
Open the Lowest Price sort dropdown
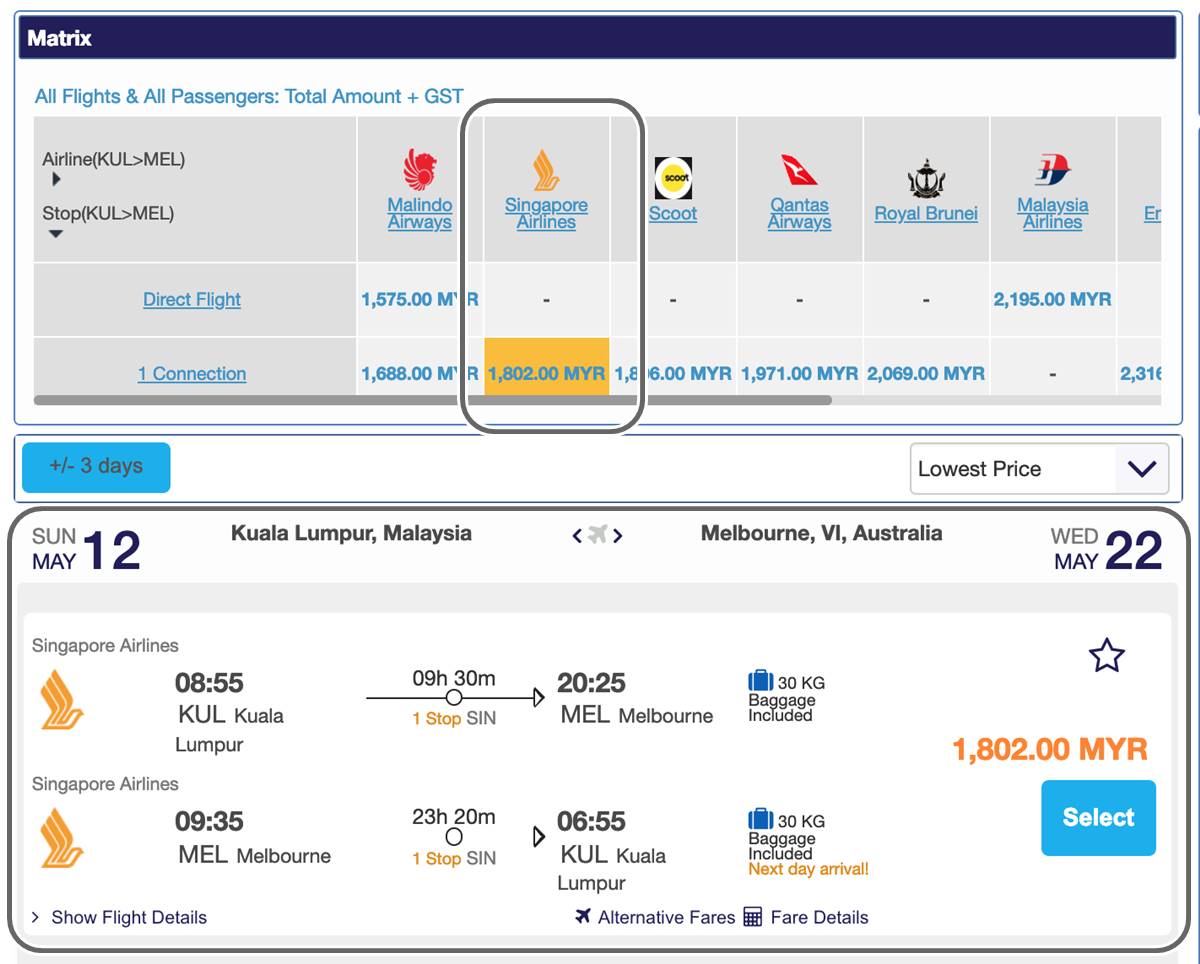(x=1039, y=469)
